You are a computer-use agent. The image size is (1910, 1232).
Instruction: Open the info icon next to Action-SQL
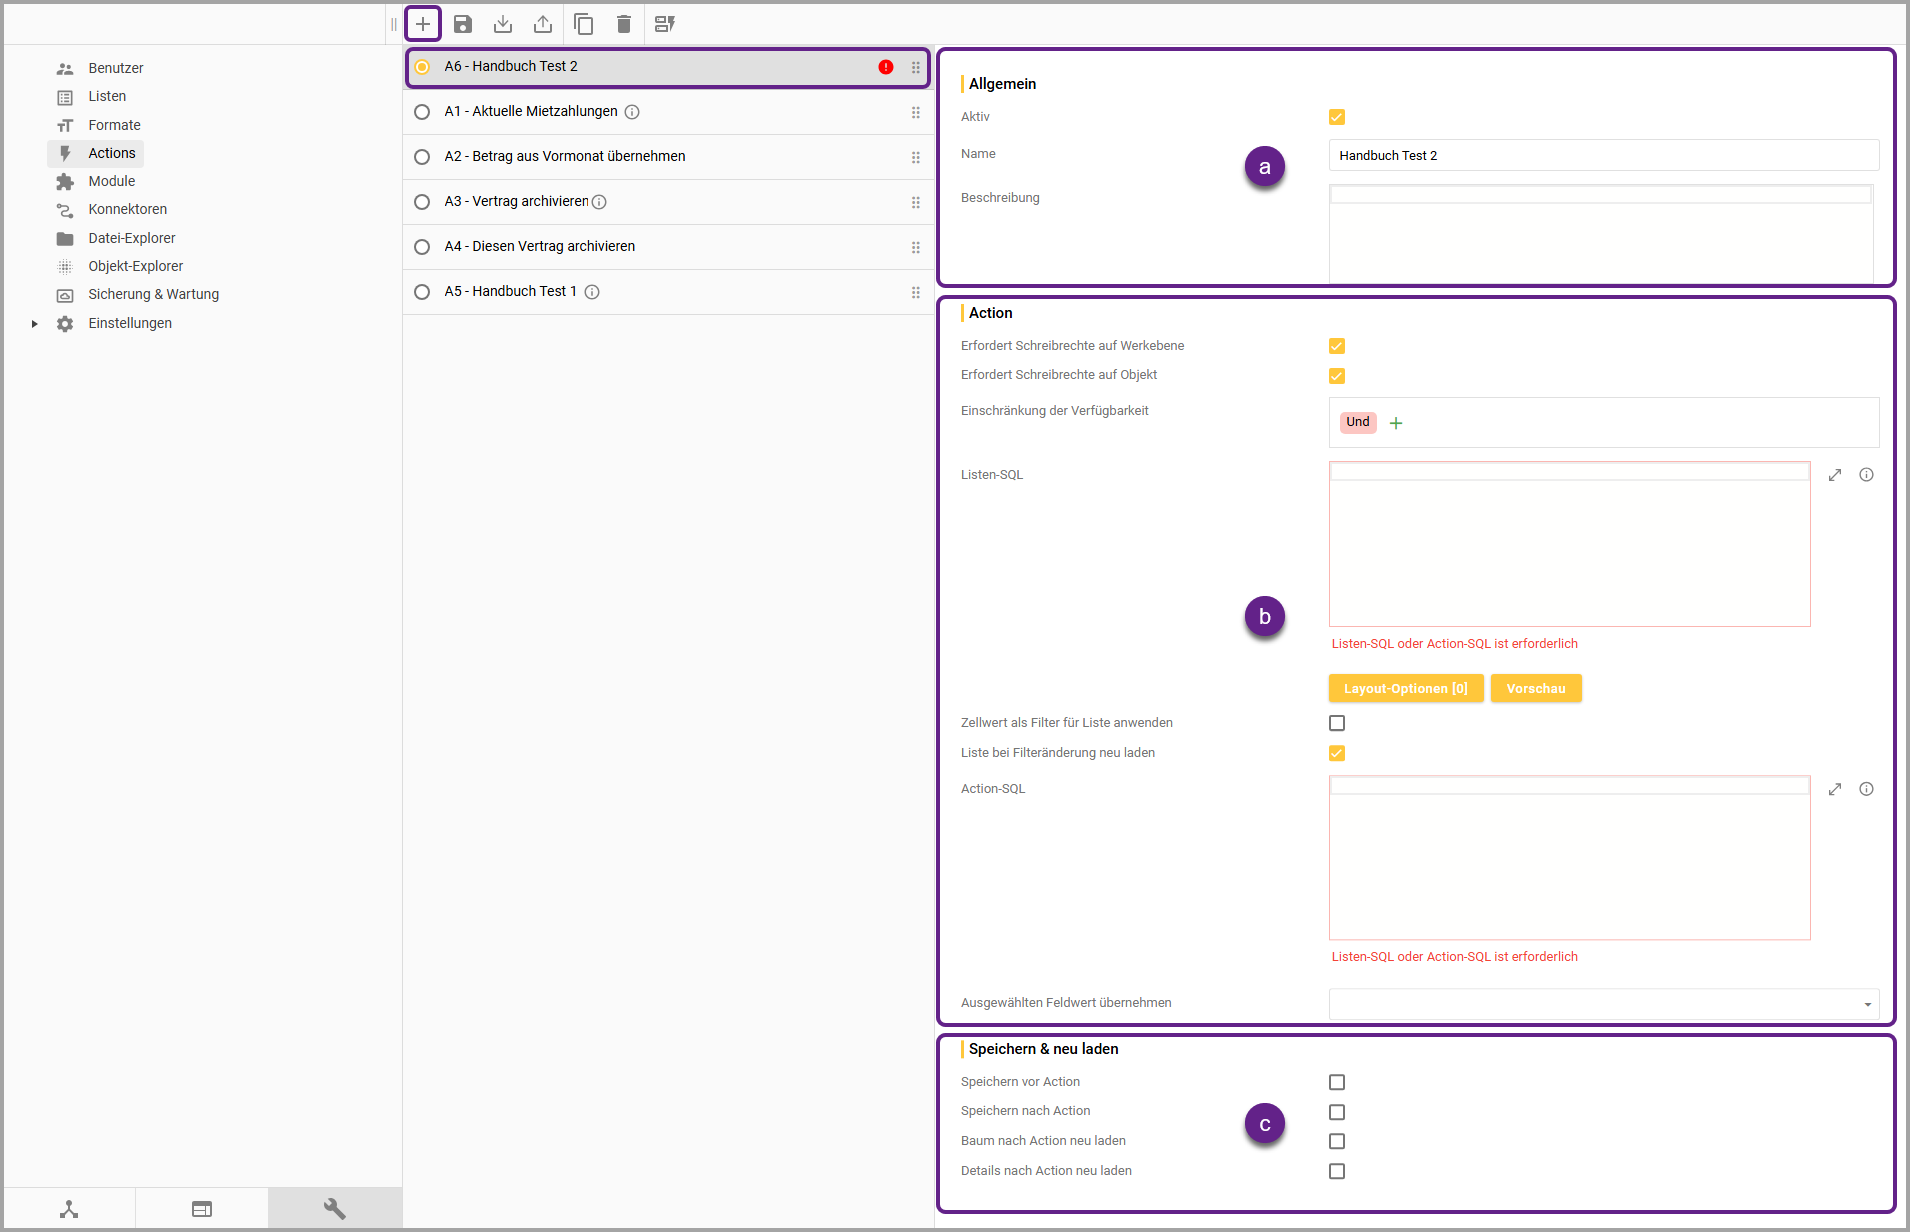click(x=1866, y=789)
